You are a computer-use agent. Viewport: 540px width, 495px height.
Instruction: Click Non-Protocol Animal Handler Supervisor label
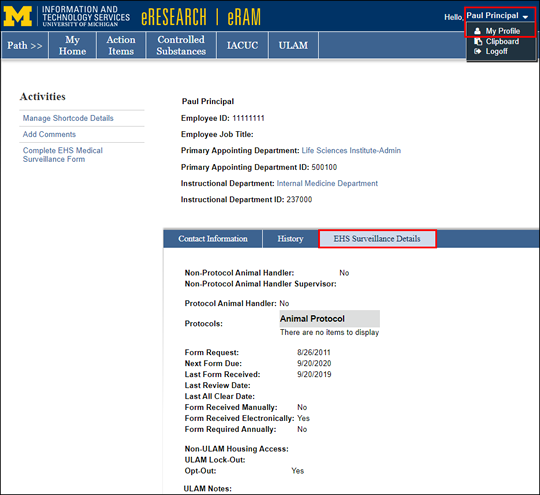coord(260,284)
